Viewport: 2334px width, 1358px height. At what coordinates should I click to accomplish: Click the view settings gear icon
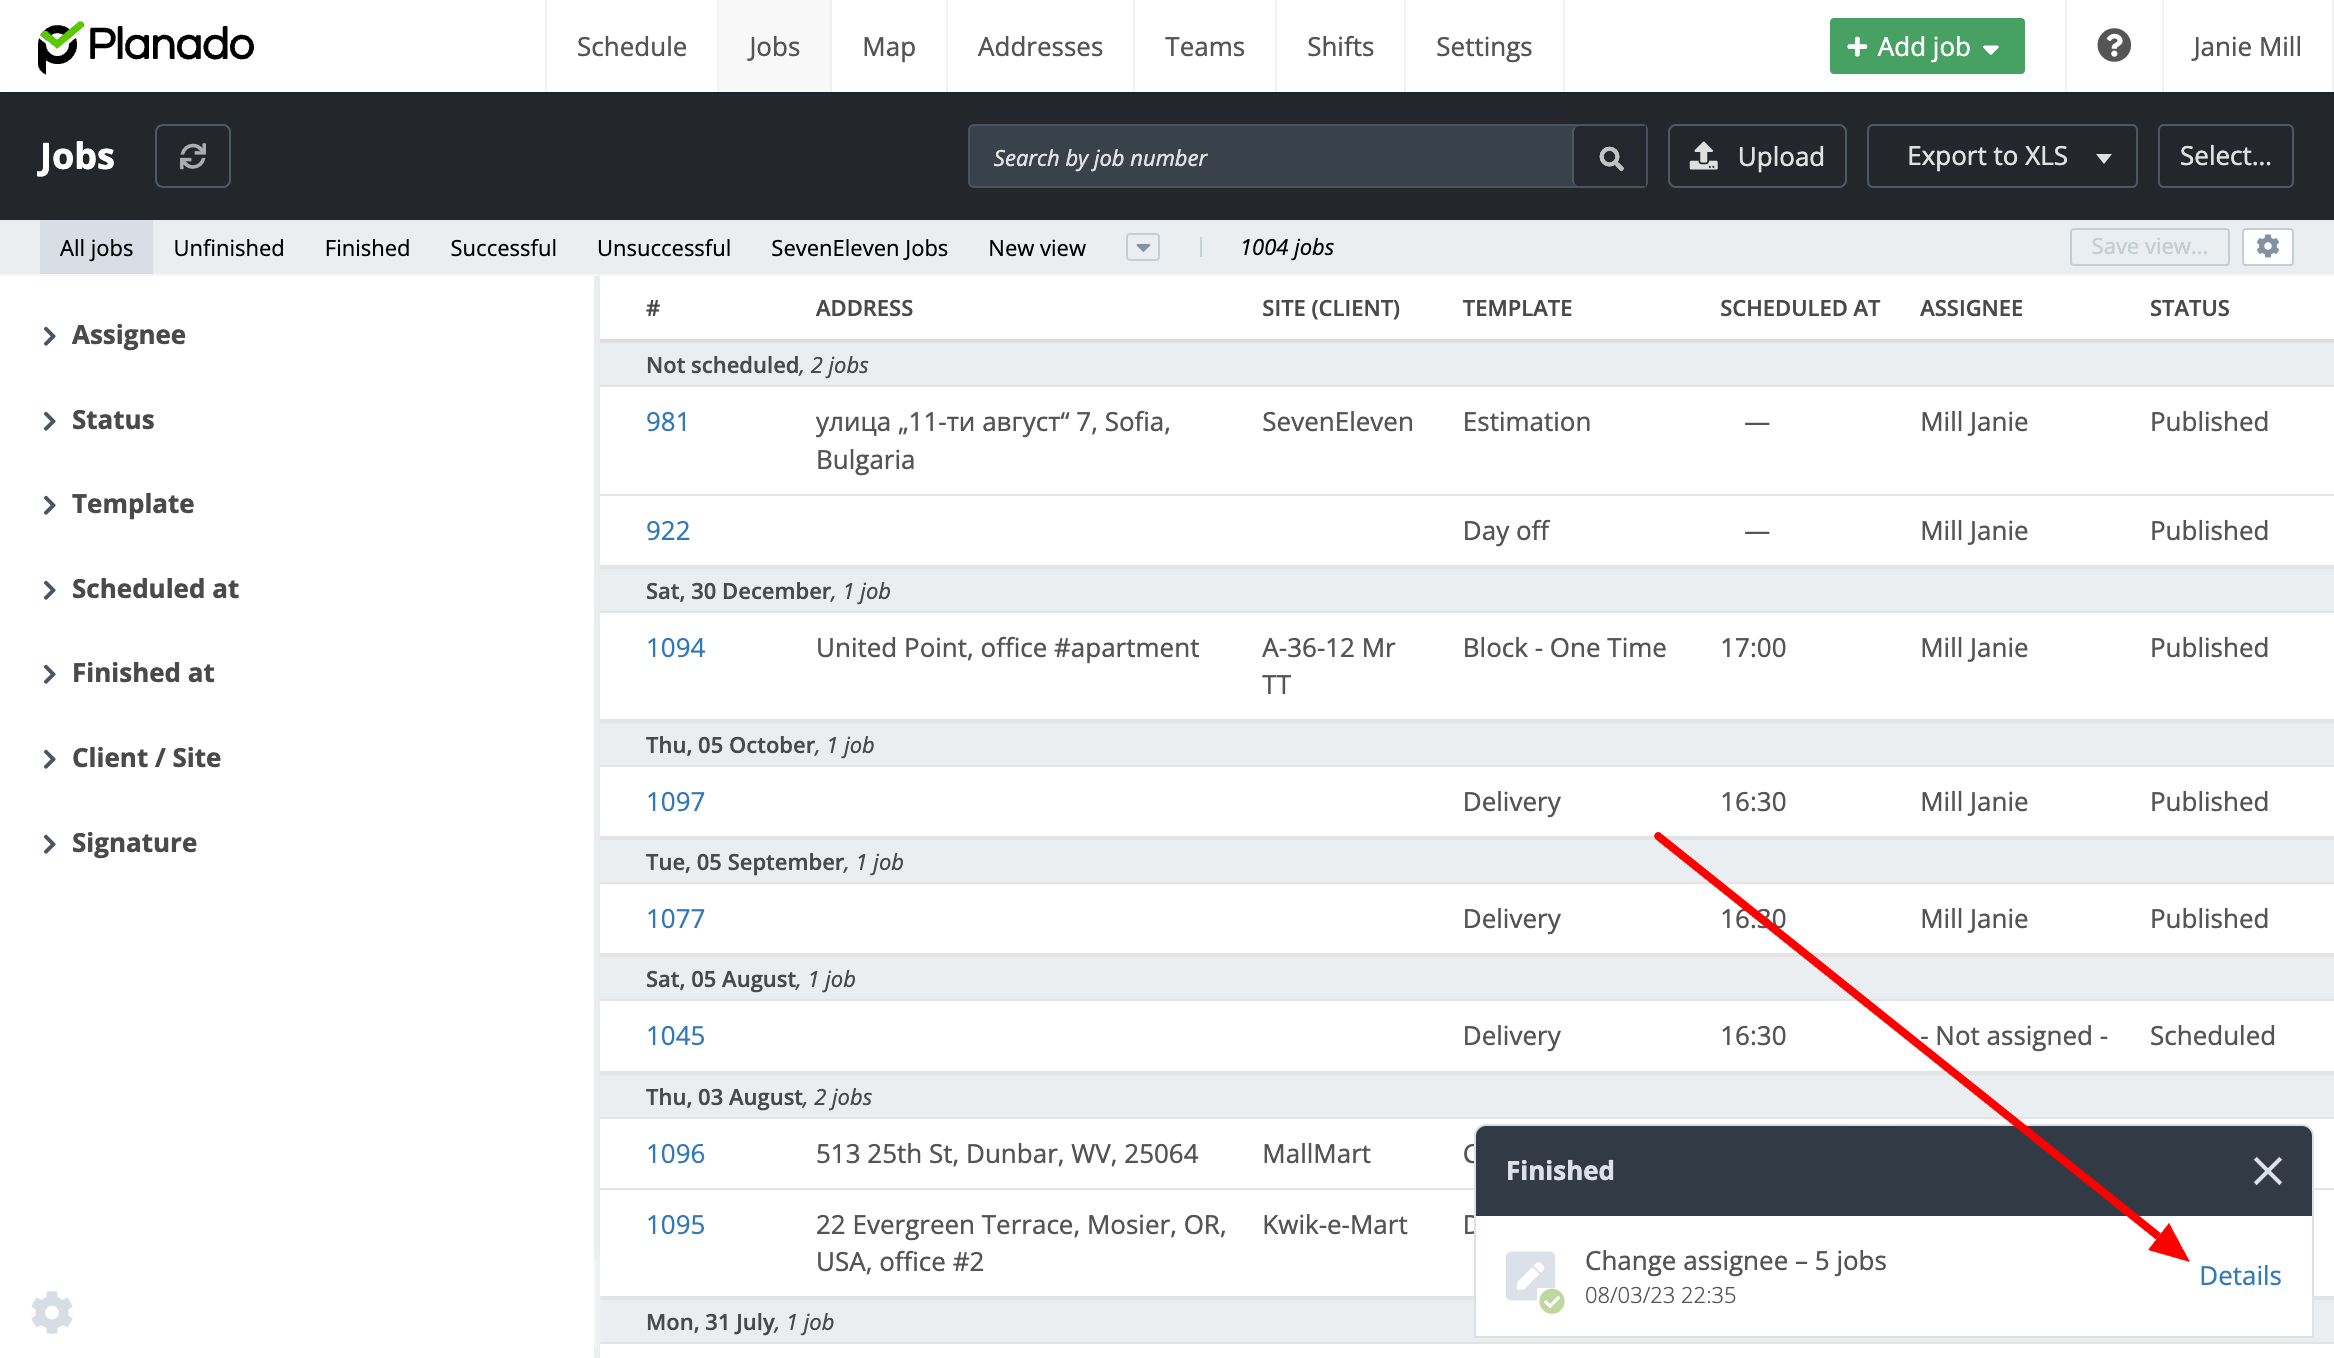[2267, 247]
